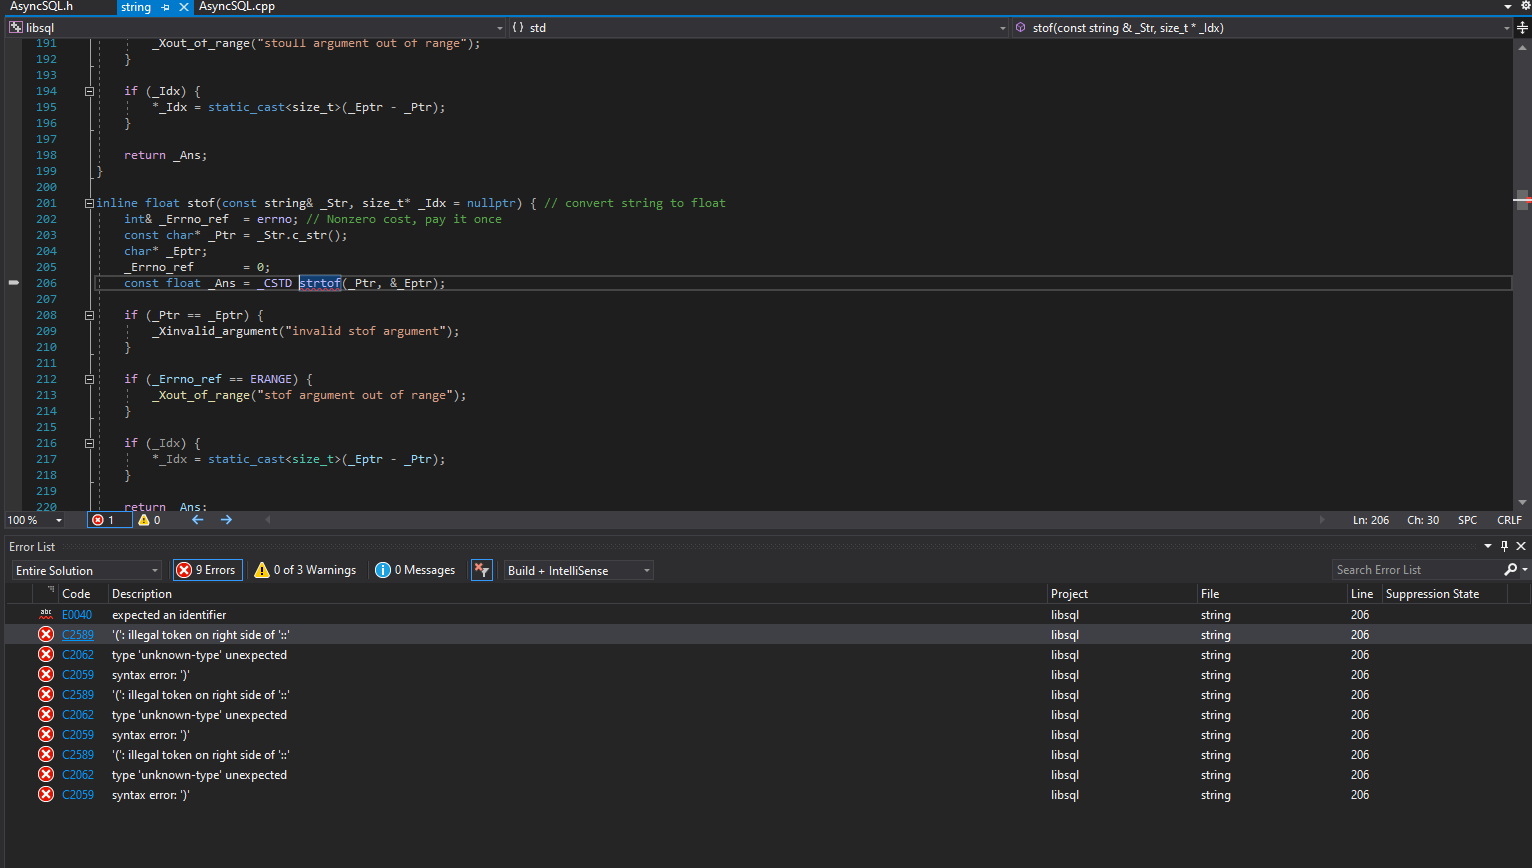Click the editor vertical scrollbar thumb

(1522, 200)
